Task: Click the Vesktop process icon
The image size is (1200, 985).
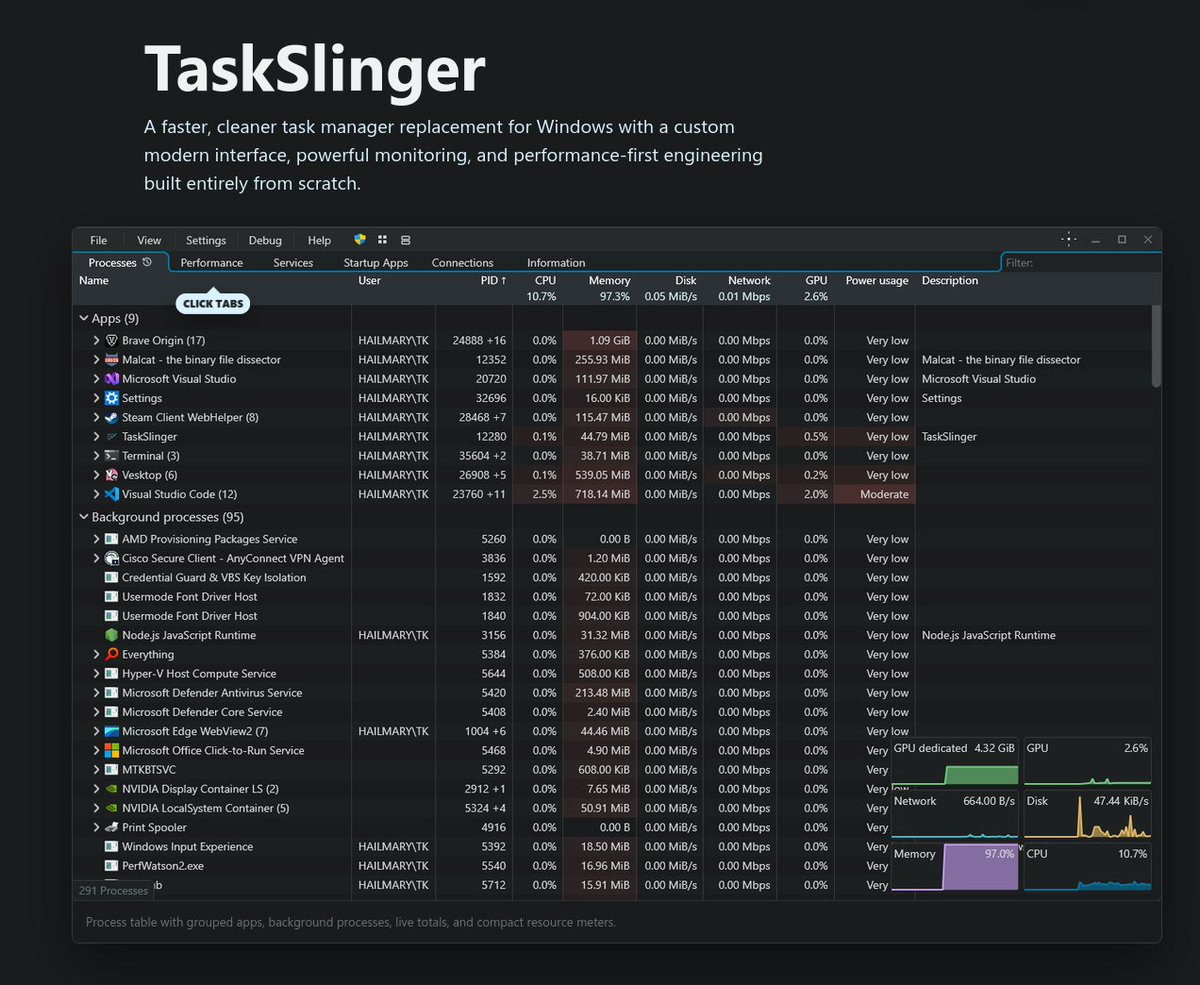Action: click(x=112, y=475)
